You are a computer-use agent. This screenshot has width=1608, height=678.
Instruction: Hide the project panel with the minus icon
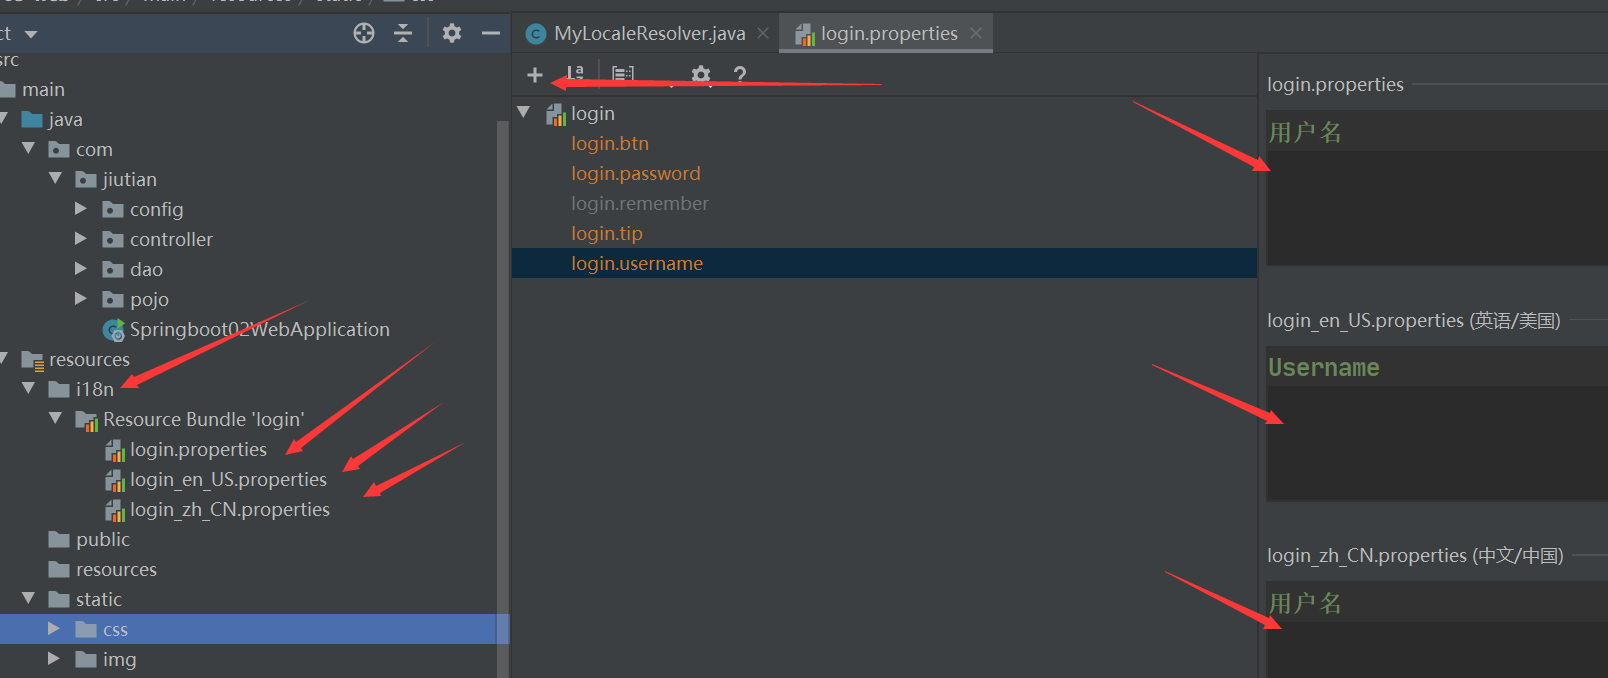tap(490, 34)
